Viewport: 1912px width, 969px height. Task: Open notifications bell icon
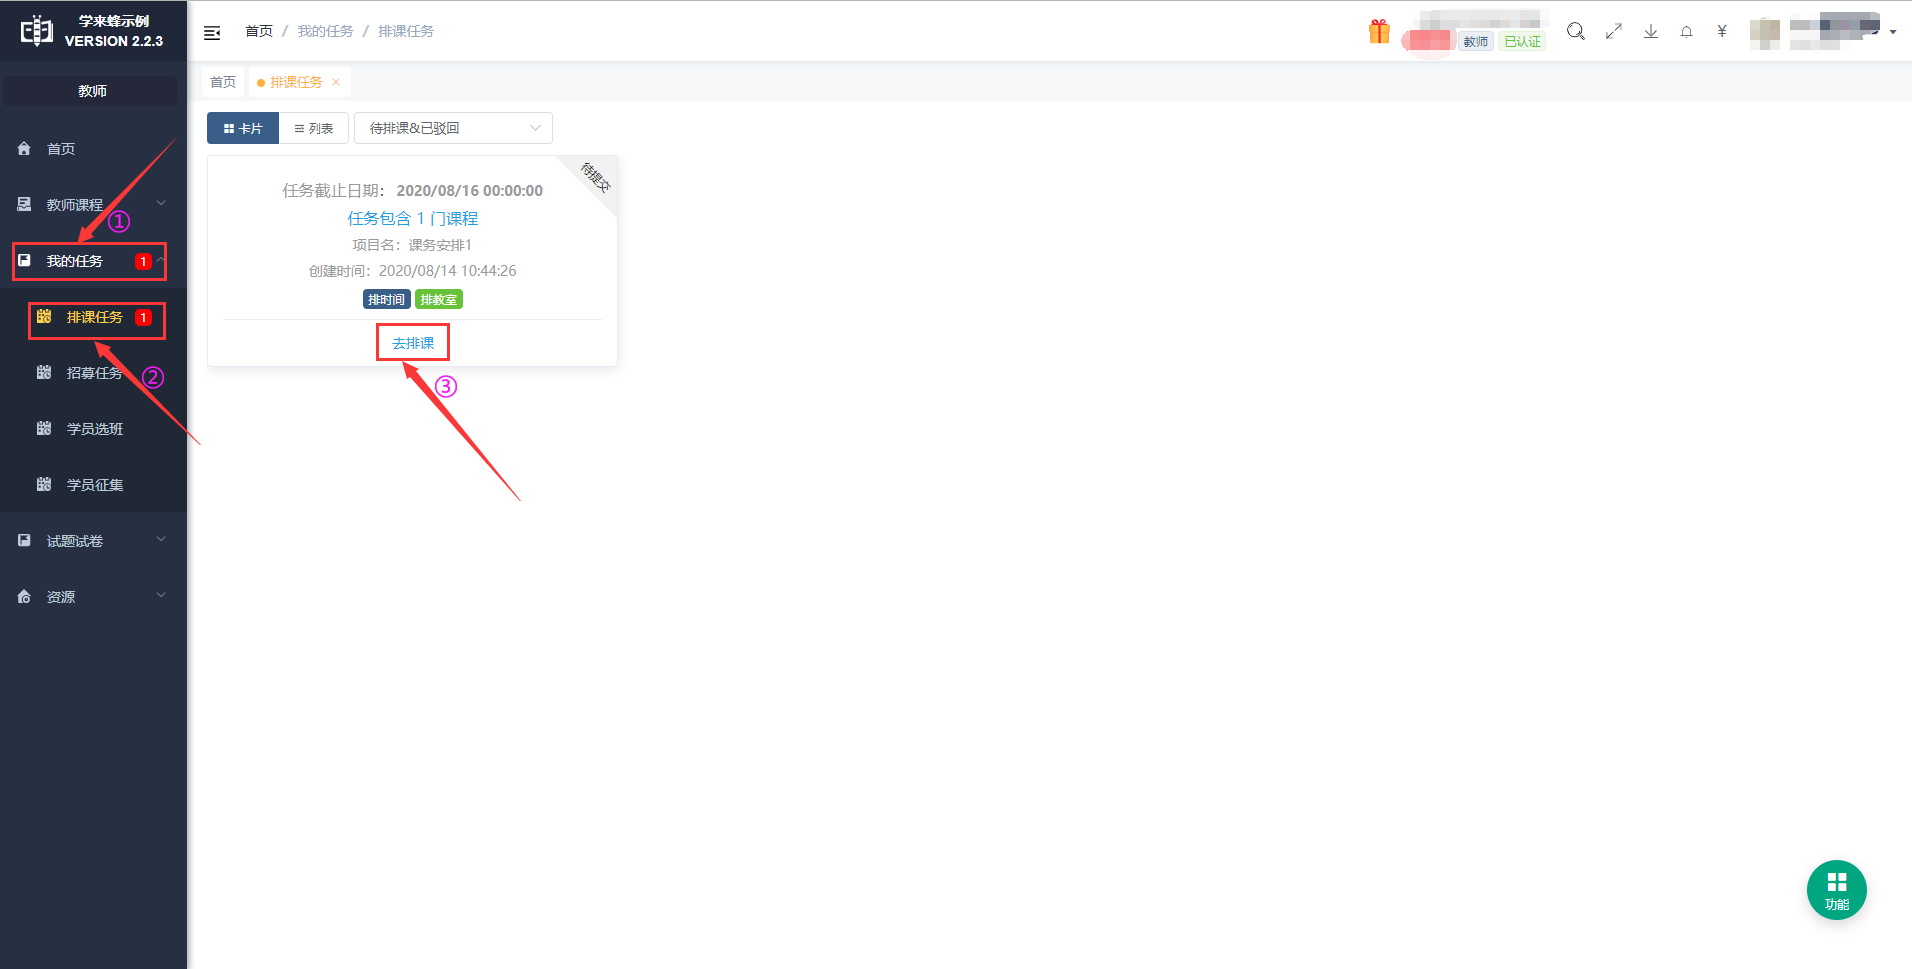pyautogui.click(x=1686, y=31)
